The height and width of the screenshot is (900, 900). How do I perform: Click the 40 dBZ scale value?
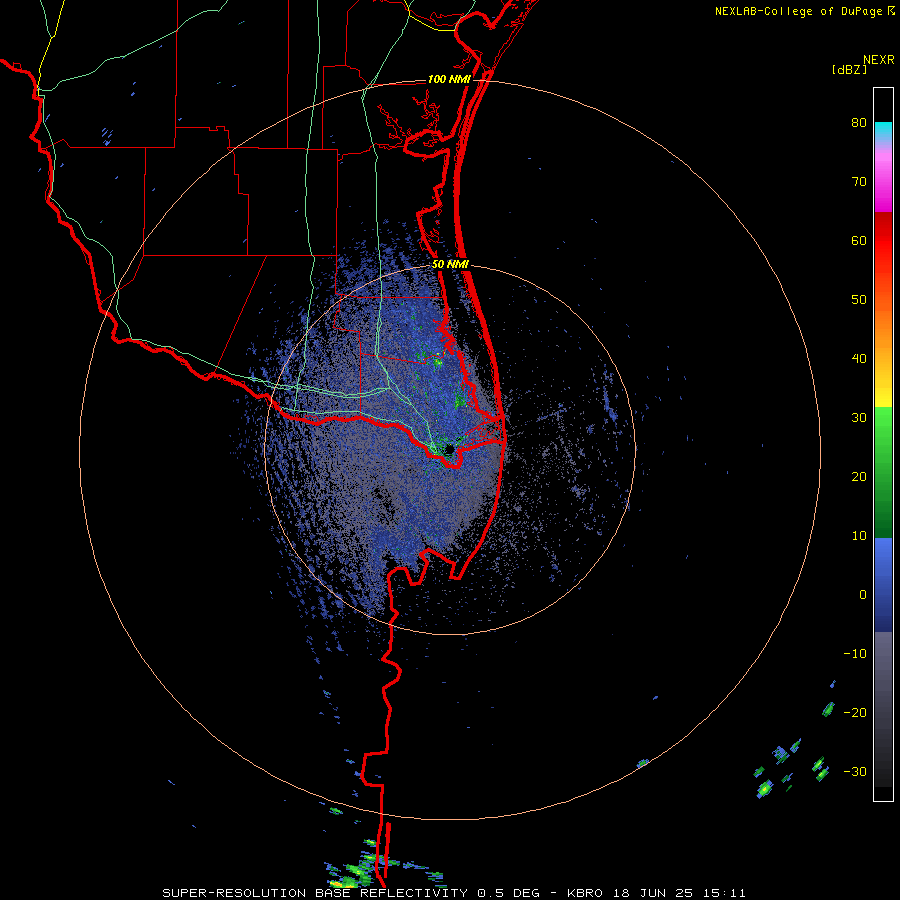point(859,359)
